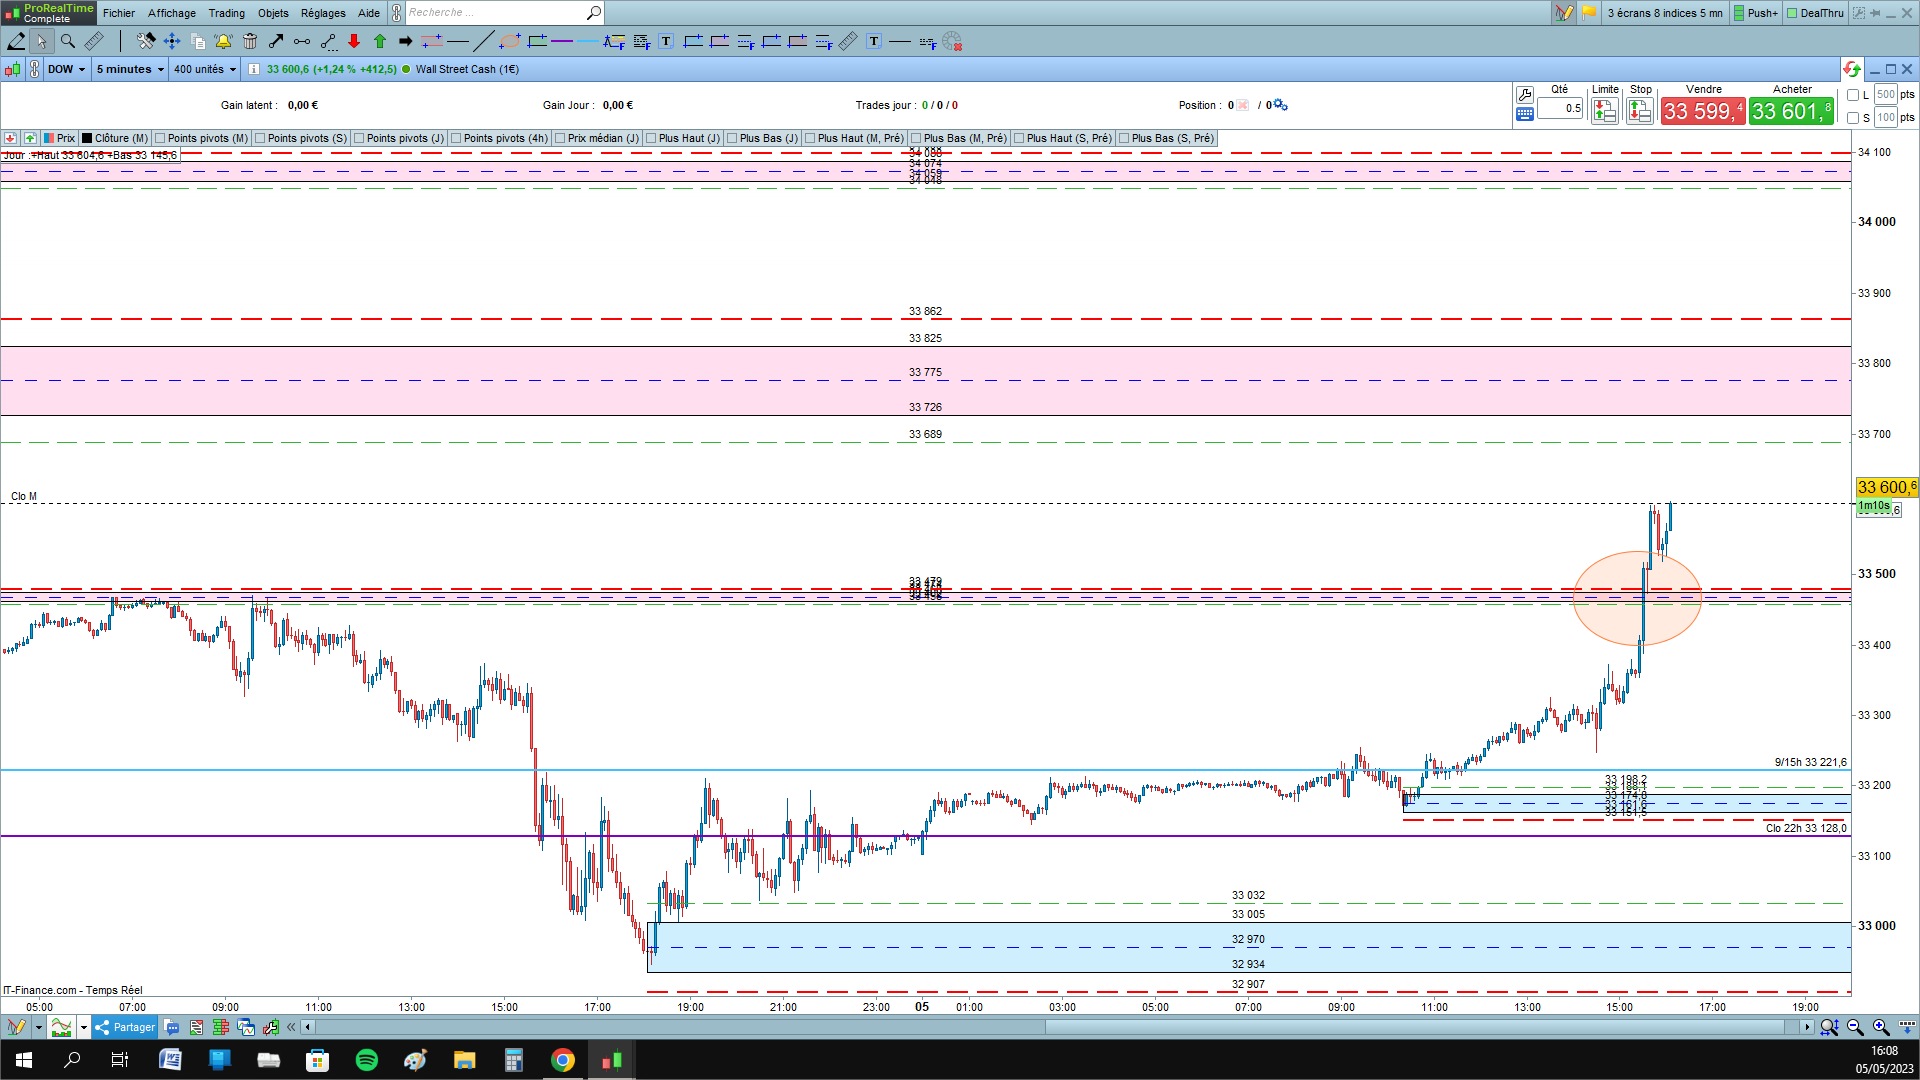Viewport: 1920px width, 1080px height.
Task: Check the L limit 500 pts checkbox
Action: coord(1853,95)
